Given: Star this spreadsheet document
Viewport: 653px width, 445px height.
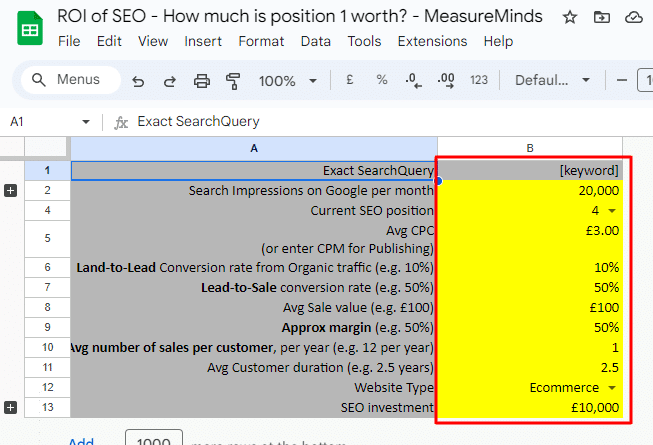Looking at the screenshot, I should point(569,17).
